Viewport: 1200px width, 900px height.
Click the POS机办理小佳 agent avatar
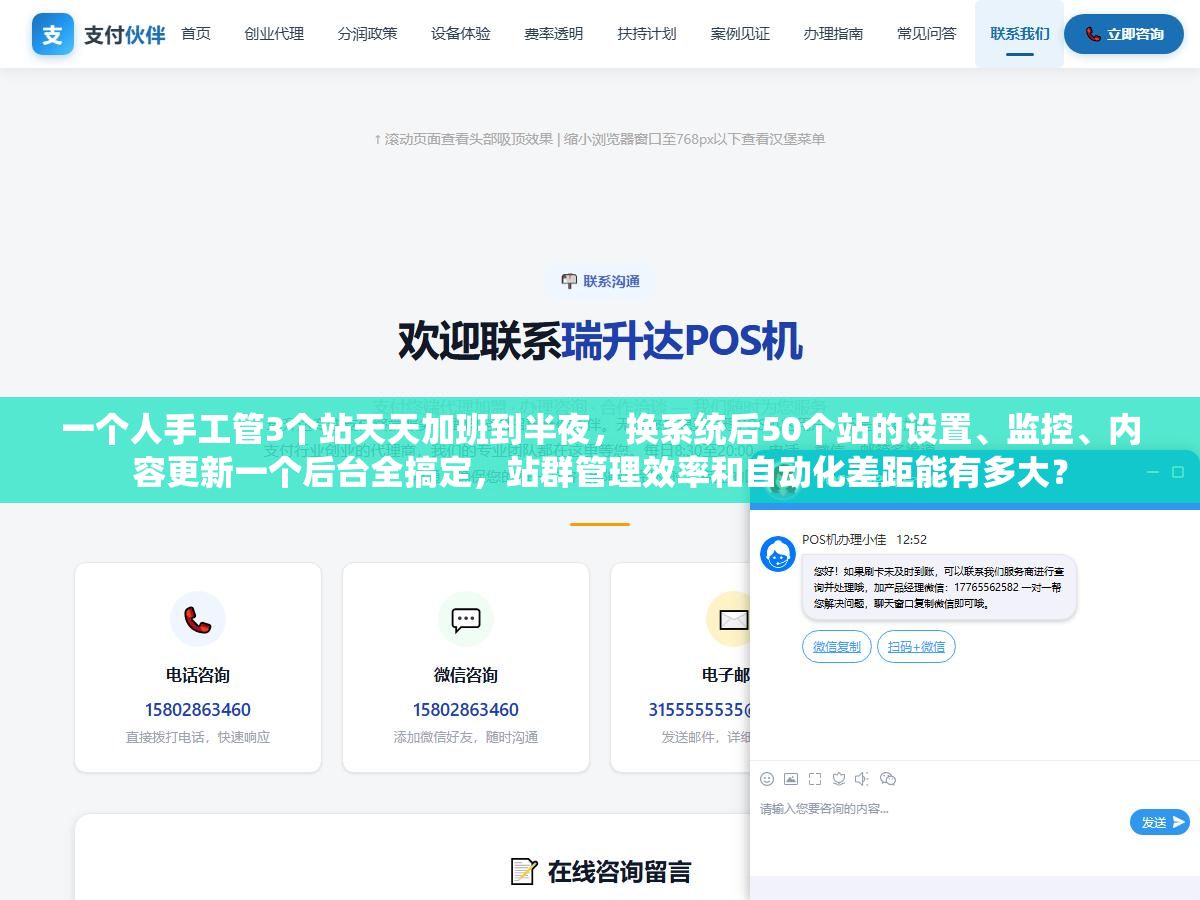(778, 554)
